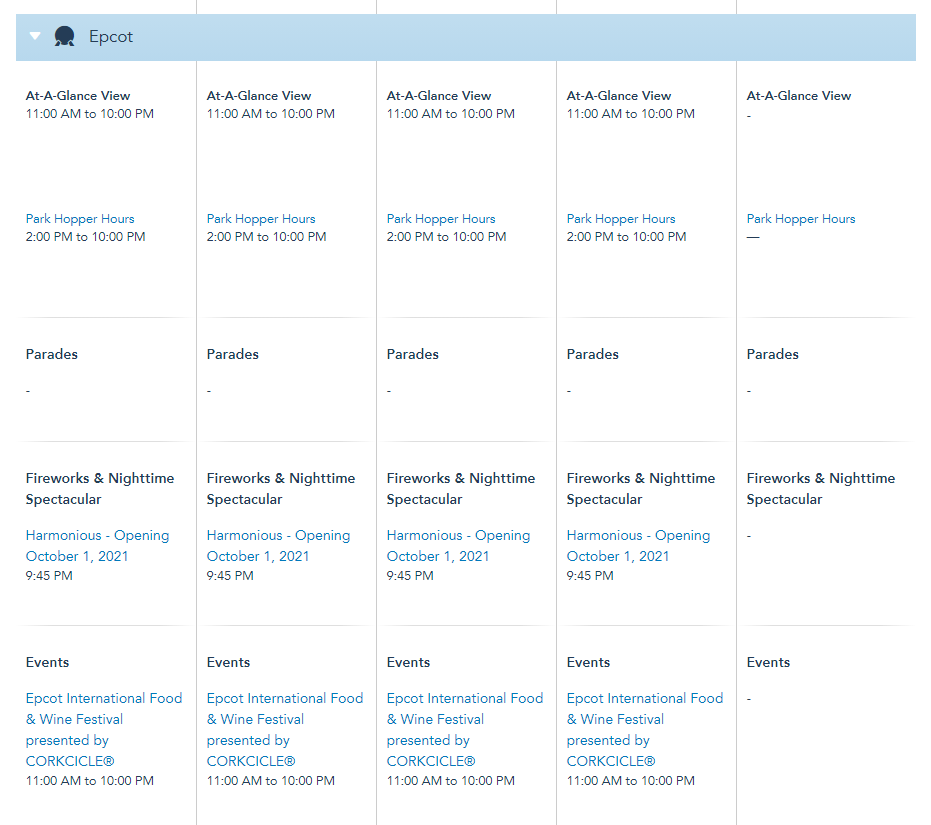Open Food & Wine Festival link in fourth column
Image resolution: width=931 pixels, height=825 pixels.
point(645,729)
